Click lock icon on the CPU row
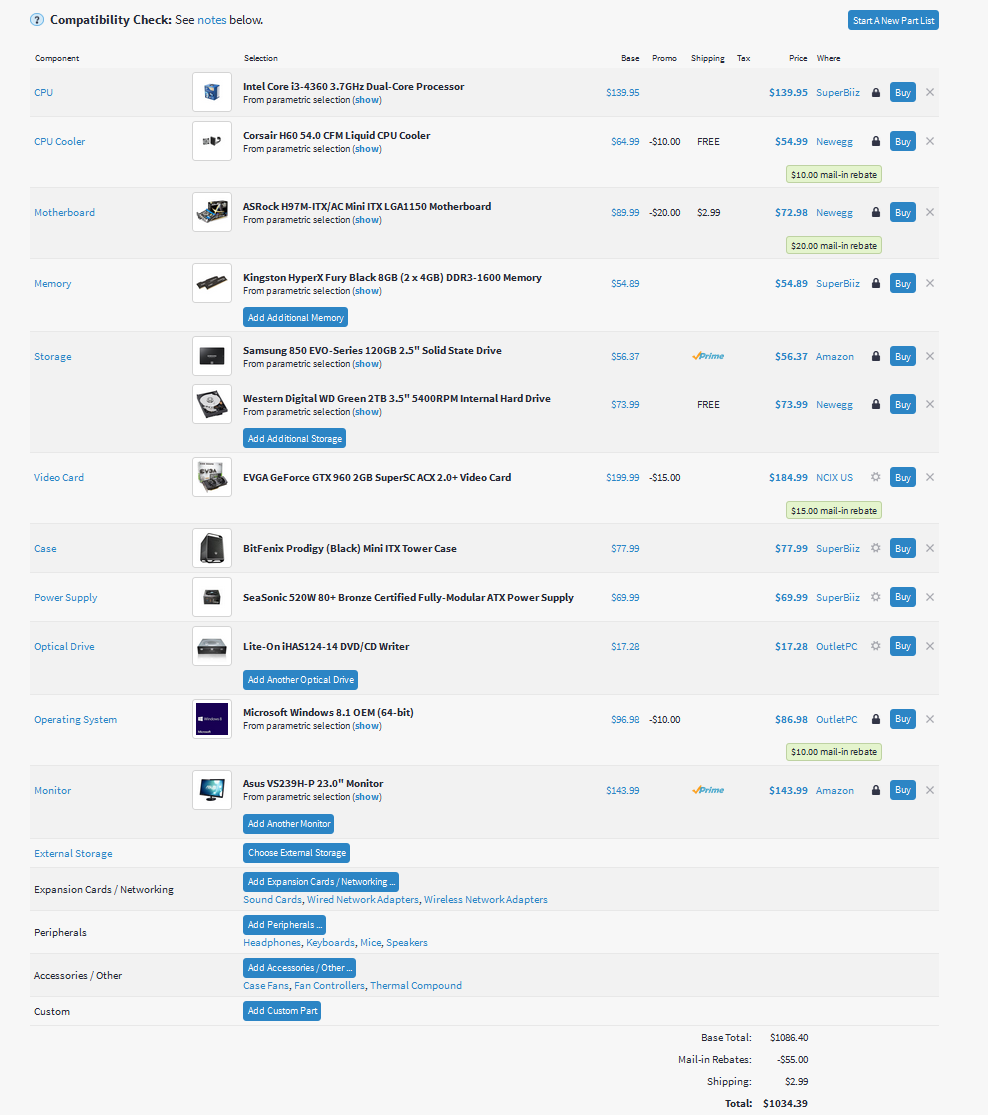Screen dimensions: 988x1115 click(876, 92)
